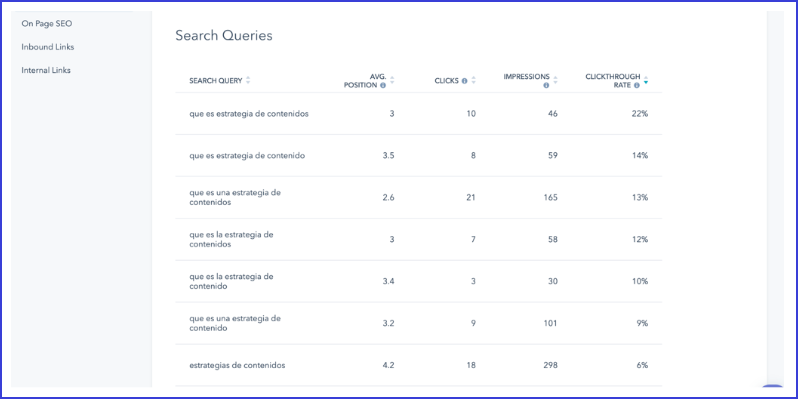Viewport: 798px width, 399px height.
Task: Click impressions value 298
Action: tap(550, 365)
